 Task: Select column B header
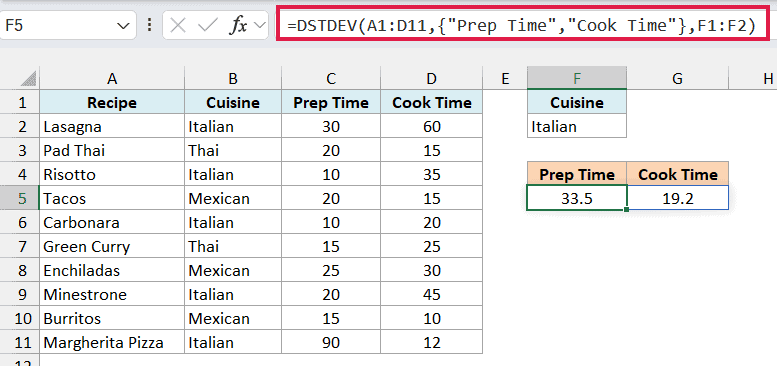click(x=233, y=78)
